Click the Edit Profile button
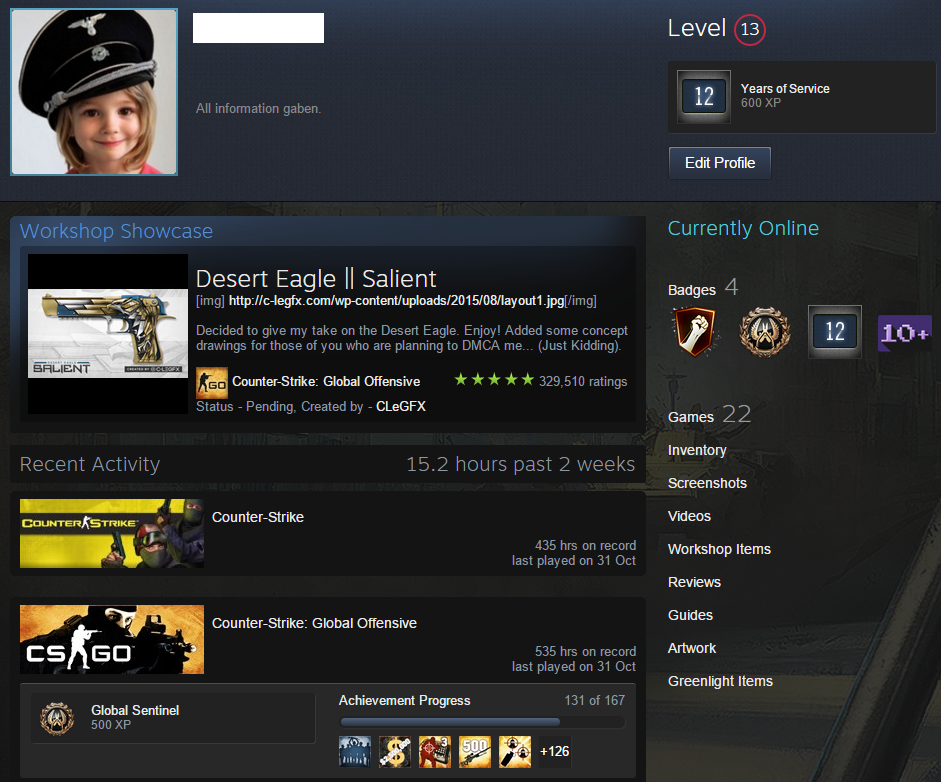This screenshot has height=782, width=941. pos(720,163)
